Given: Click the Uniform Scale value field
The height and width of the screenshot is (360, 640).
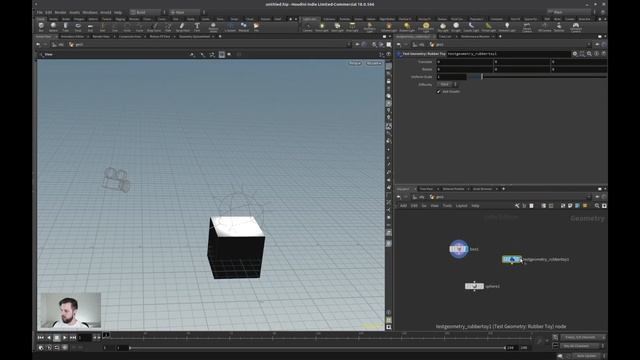Looking at the screenshot, I should pyautogui.click(x=451, y=76).
